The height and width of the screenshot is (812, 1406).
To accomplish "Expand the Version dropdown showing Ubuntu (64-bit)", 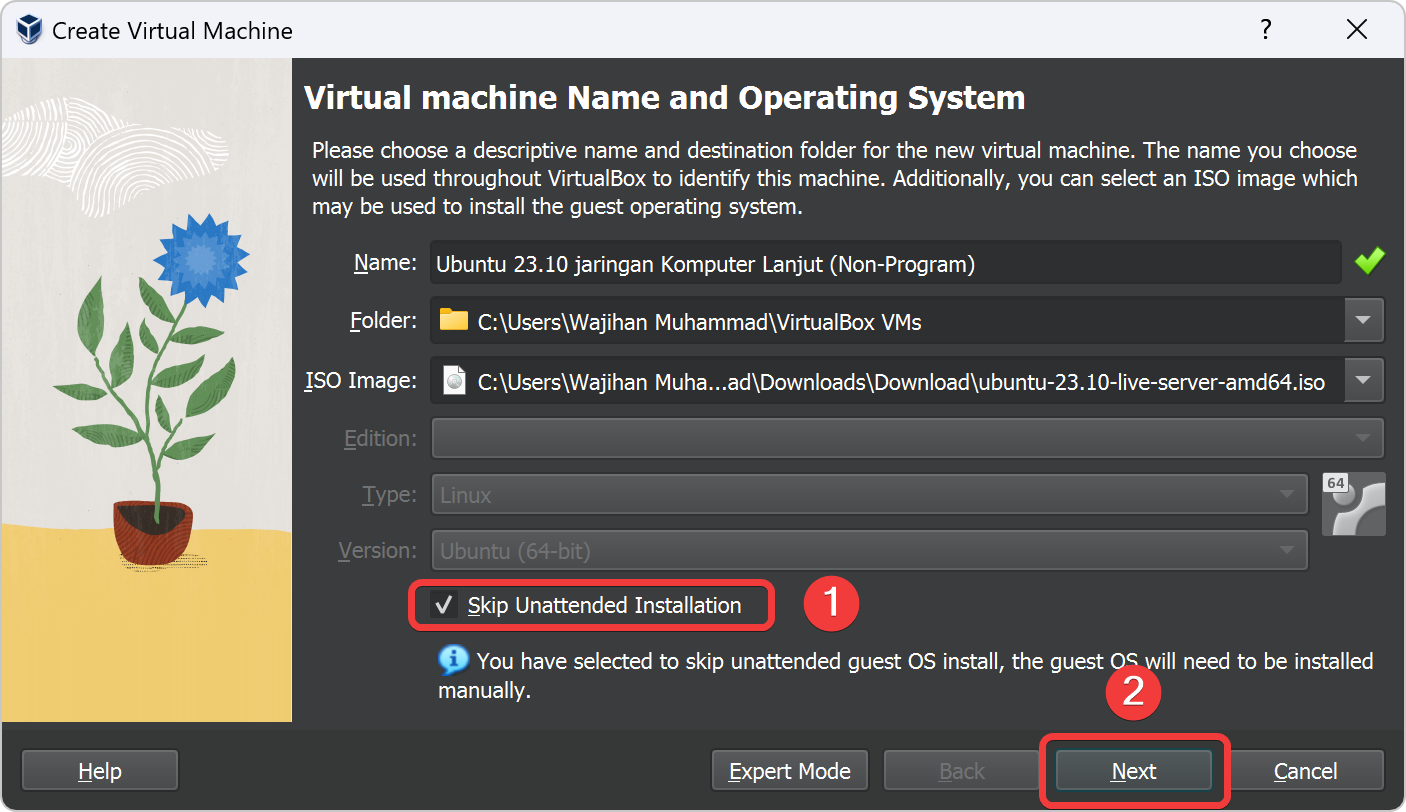I will 870,550.
